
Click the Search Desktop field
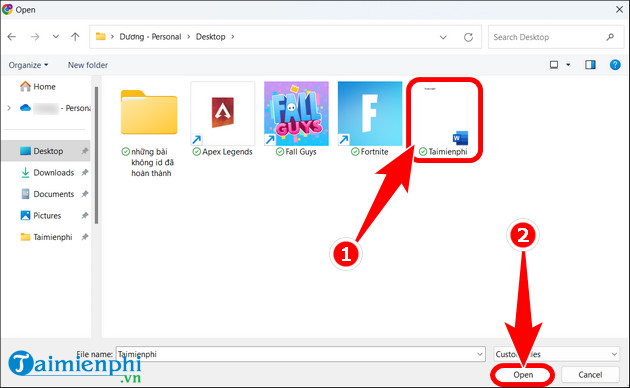[555, 37]
